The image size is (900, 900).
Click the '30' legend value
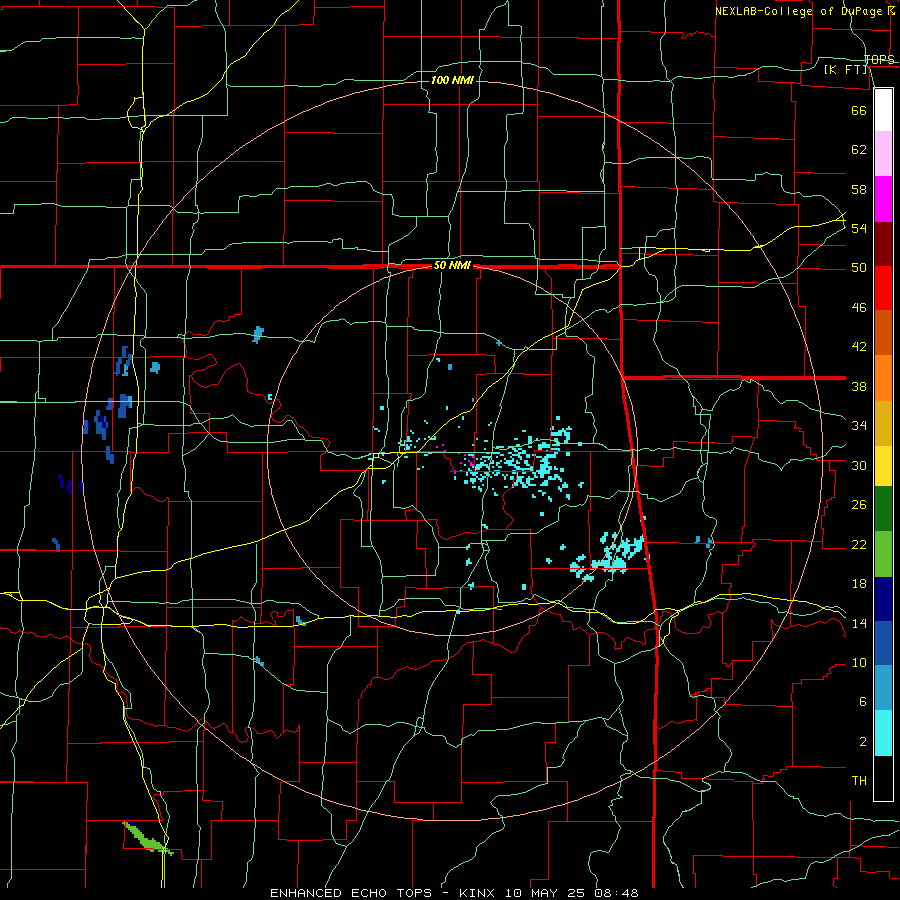pos(859,465)
